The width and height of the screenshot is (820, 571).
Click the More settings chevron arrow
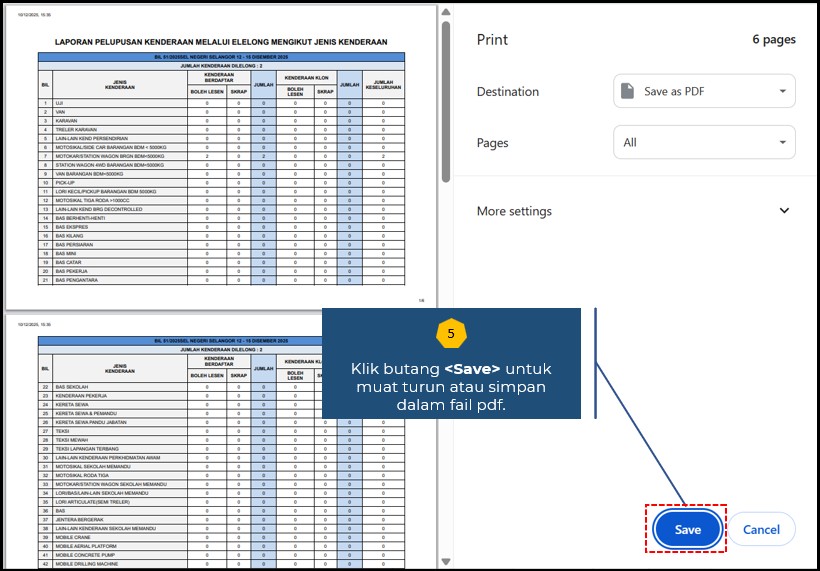click(784, 211)
